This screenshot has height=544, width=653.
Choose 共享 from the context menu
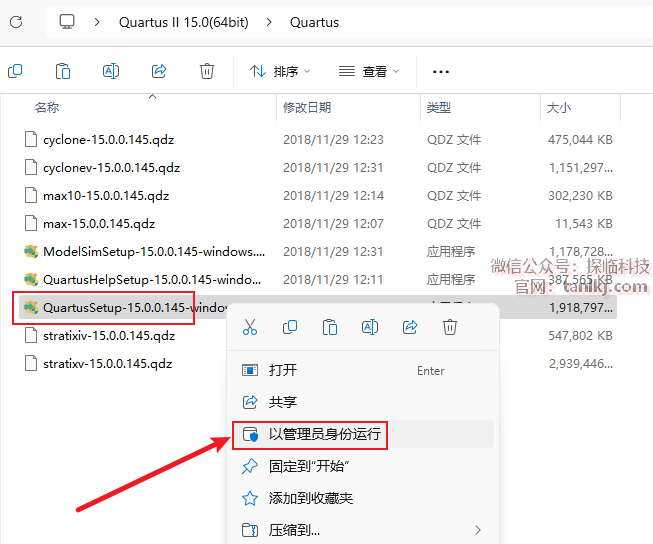[x=362, y=402]
